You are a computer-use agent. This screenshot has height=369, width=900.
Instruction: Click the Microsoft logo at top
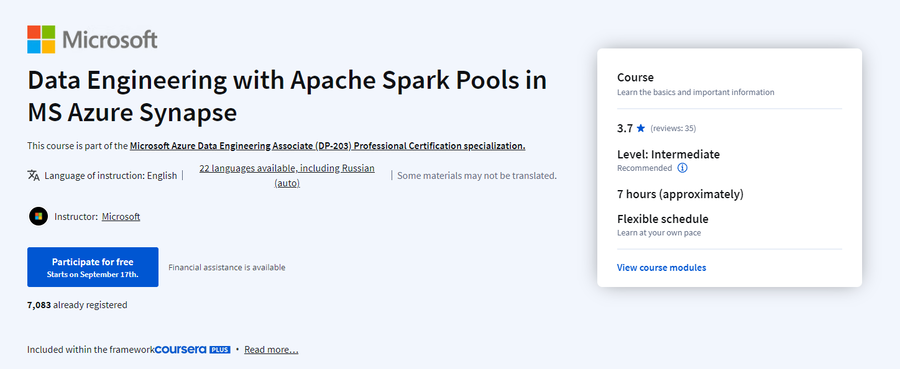tap(92, 40)
